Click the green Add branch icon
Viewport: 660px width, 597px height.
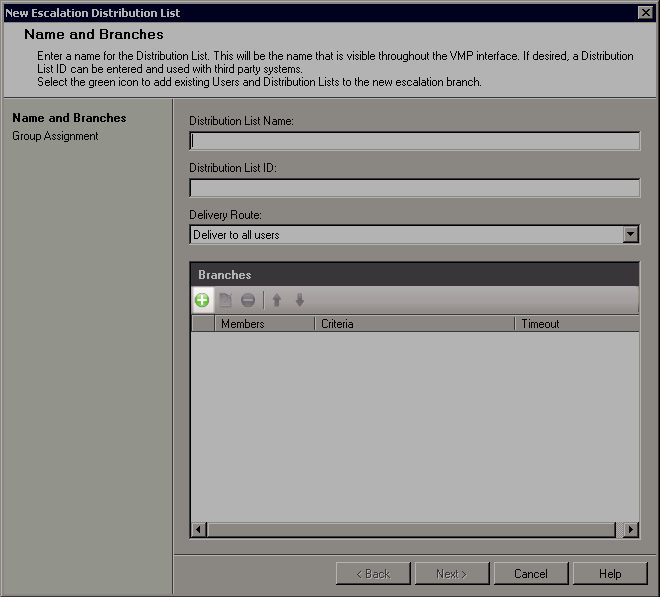[202, 300]
